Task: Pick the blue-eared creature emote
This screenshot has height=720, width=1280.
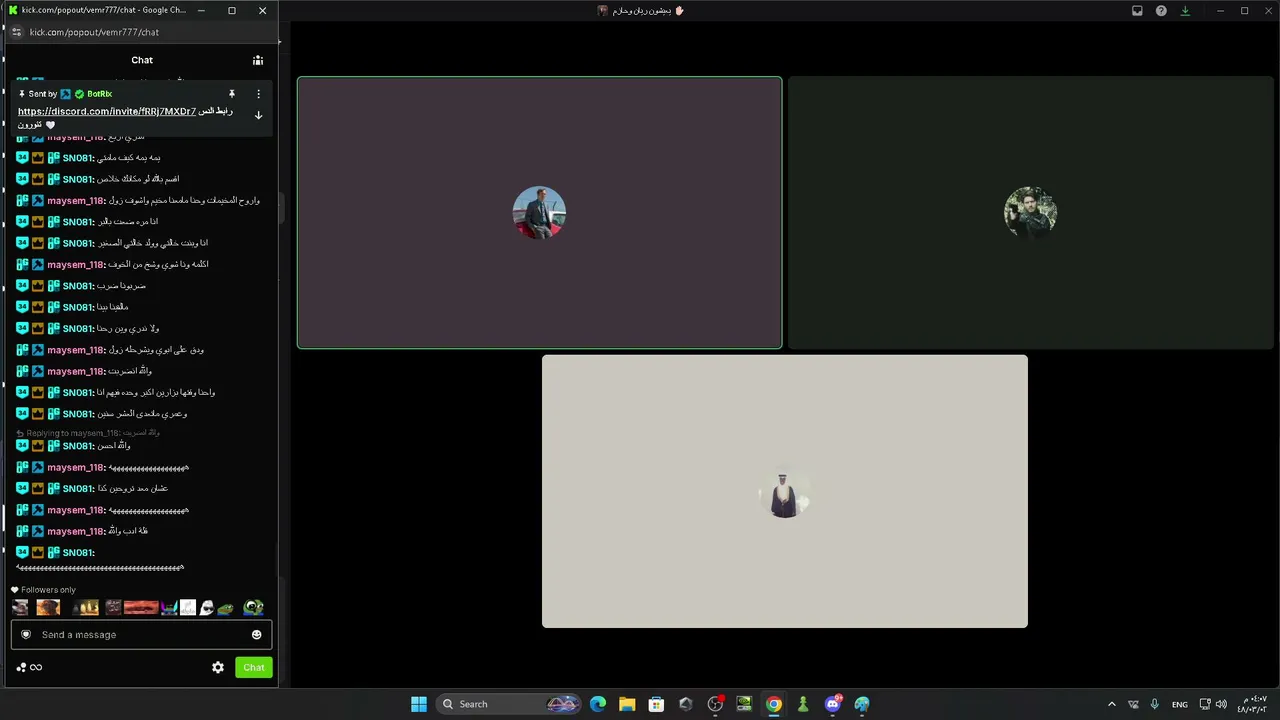Action: [169, 607]
